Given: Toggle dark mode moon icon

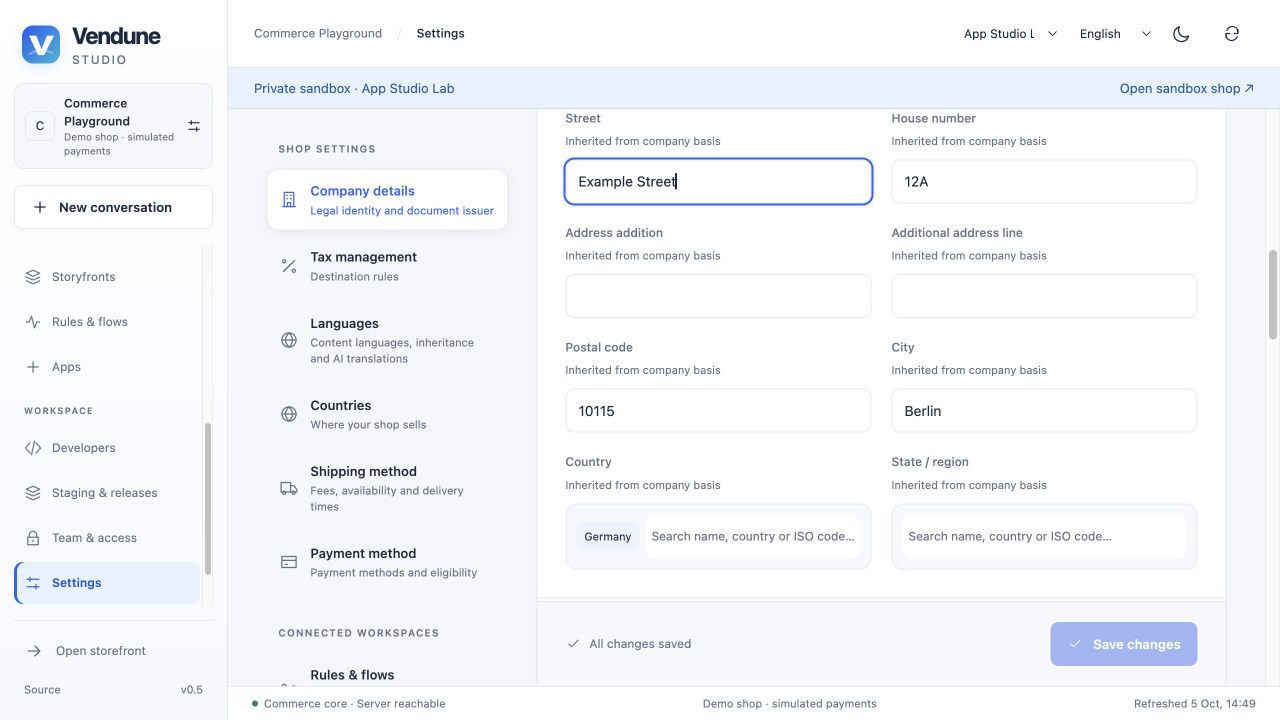Looking at the screenshot, I should coord(1181,34).
